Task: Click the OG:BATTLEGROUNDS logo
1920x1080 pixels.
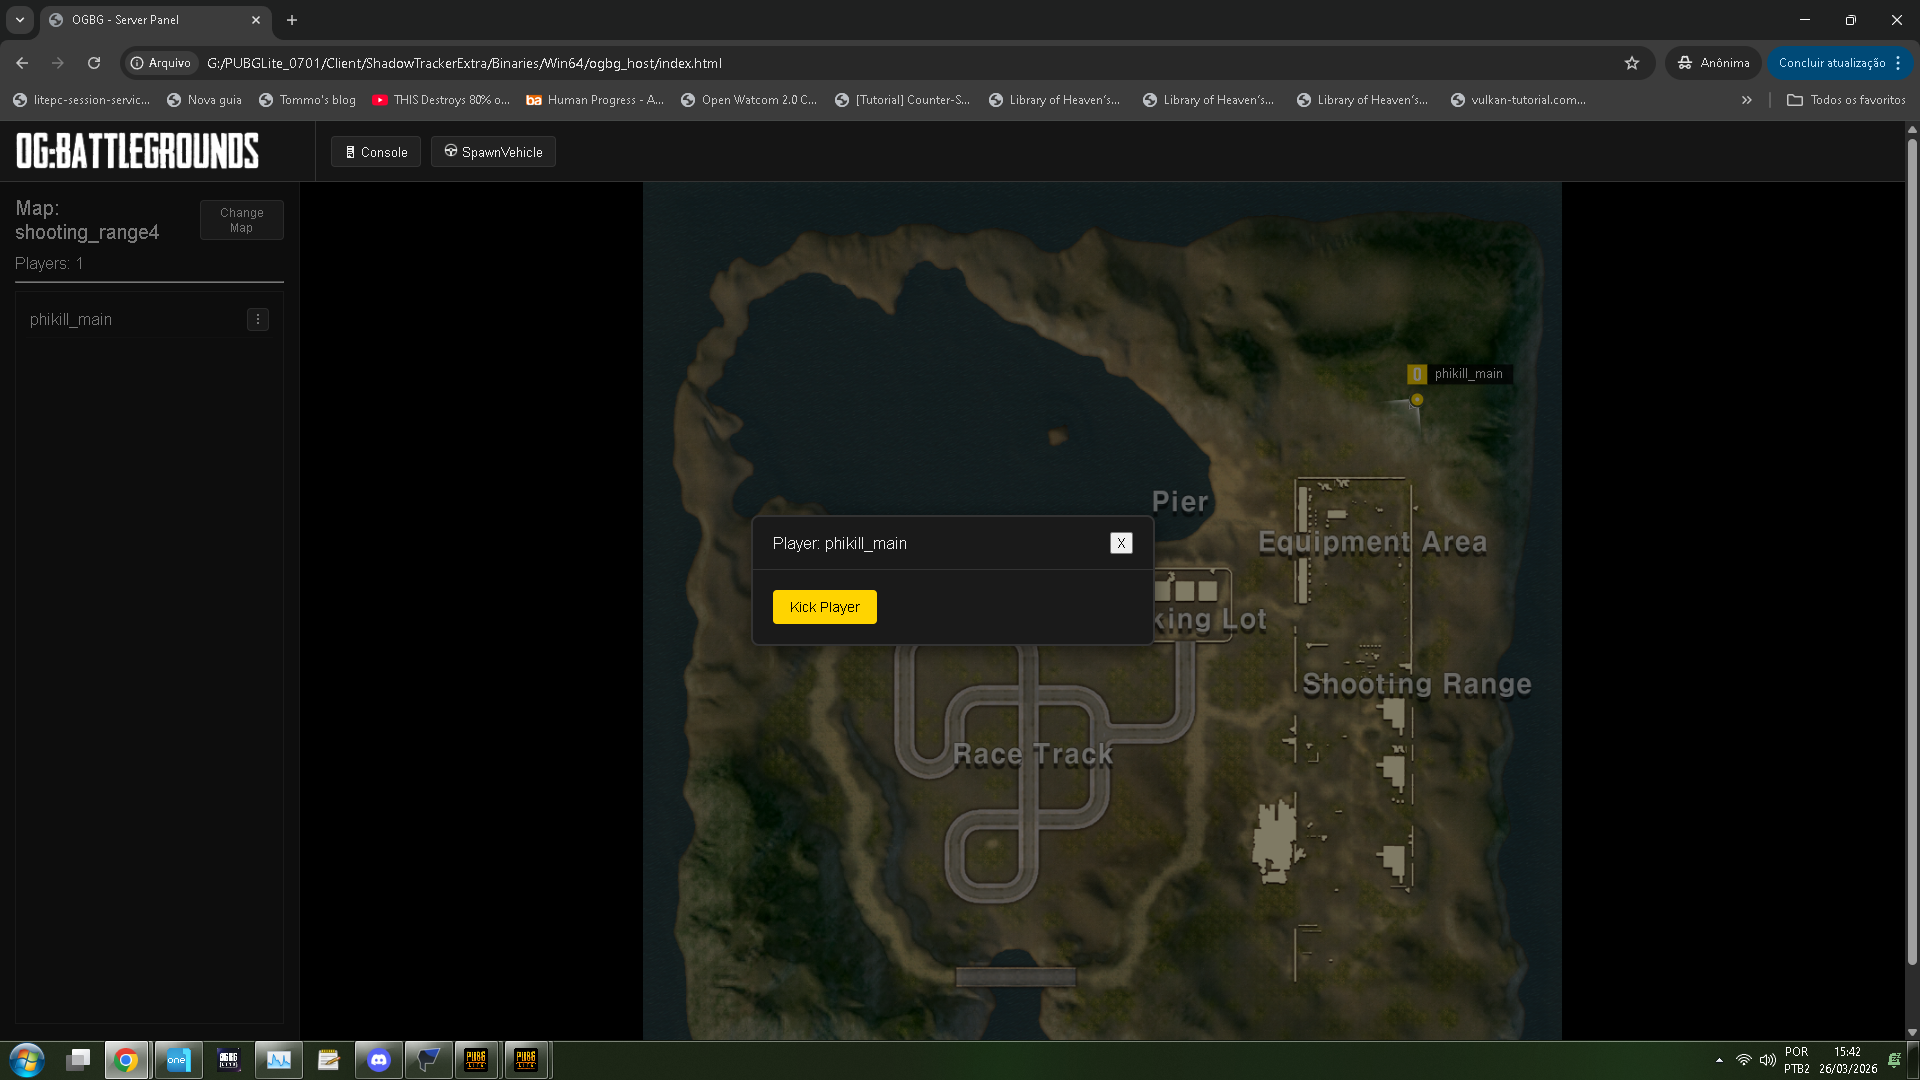Action: (137, 151)
